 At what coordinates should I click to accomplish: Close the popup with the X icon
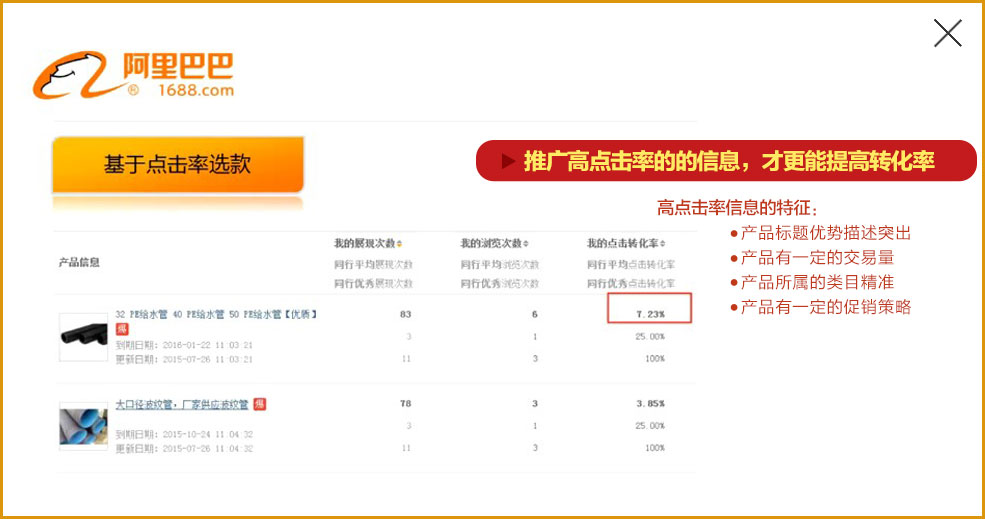pos(947,33)
